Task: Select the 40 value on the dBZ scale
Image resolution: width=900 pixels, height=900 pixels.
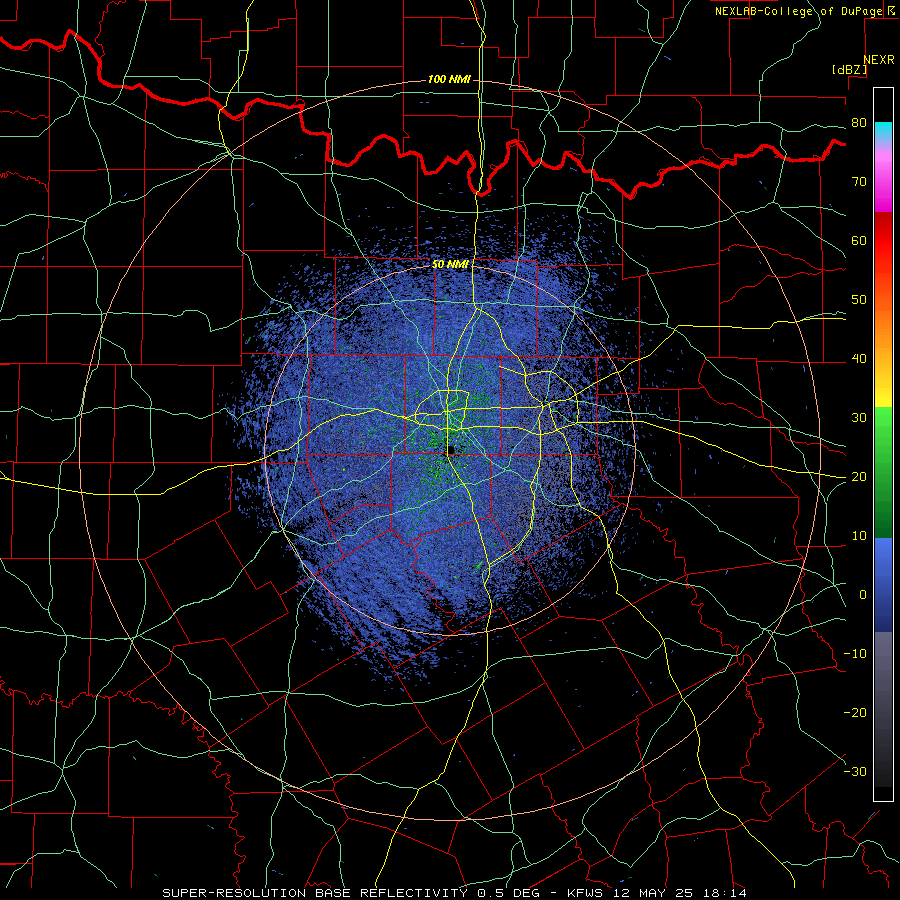Action: point(859,359)
